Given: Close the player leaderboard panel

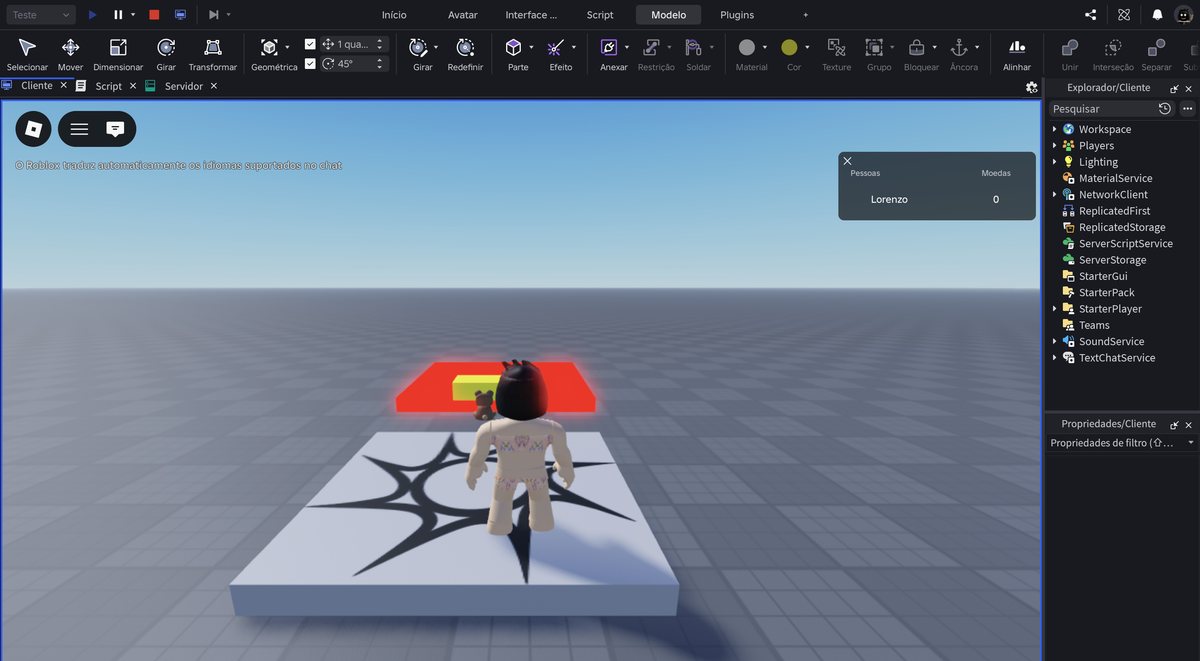Looking at the screenshot, I should 847,161.
